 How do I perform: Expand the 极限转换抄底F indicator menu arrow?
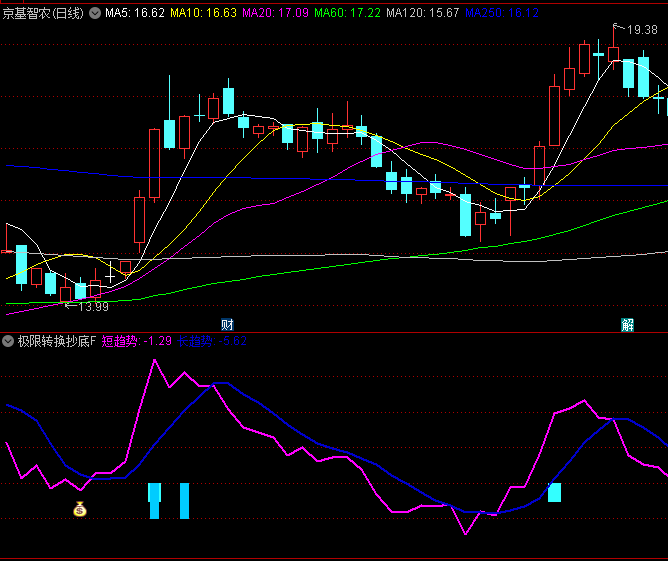[x=9, y=341]
